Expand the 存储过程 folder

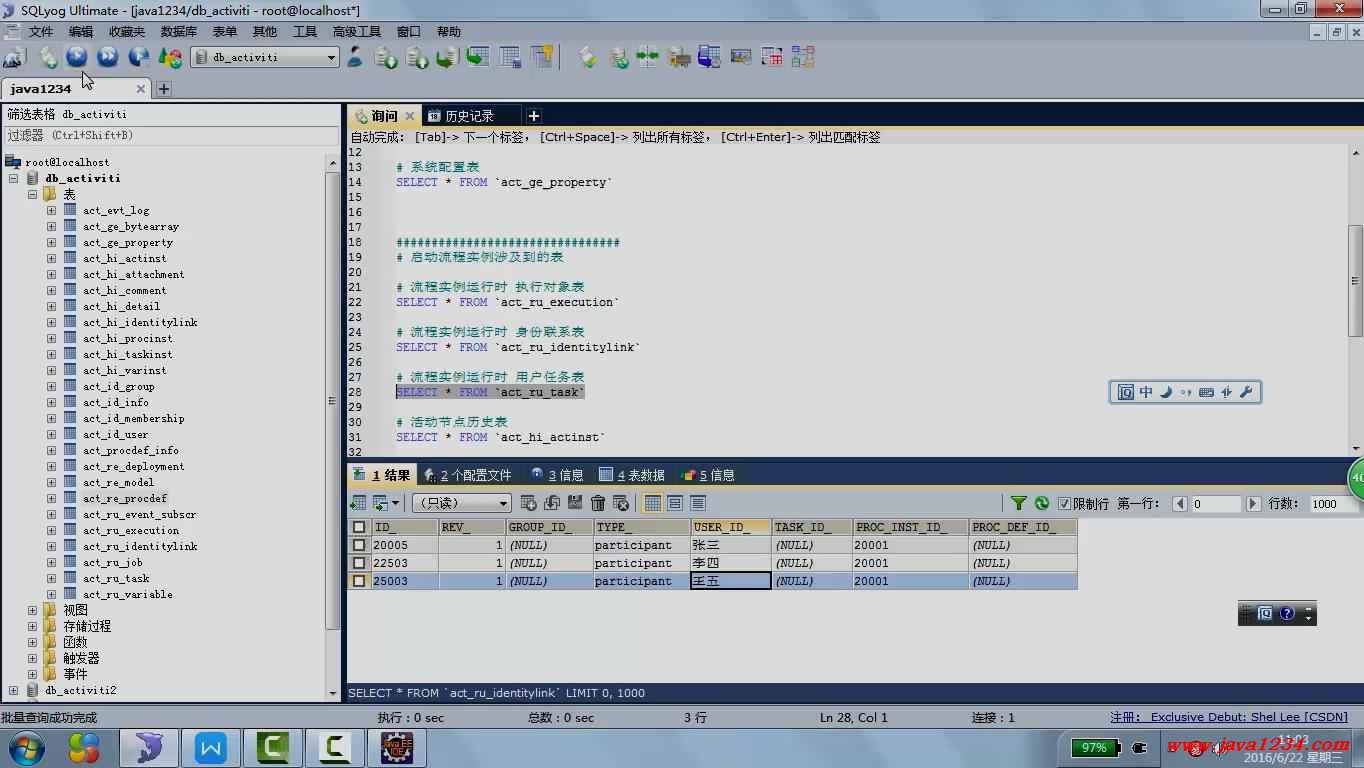pyautogui.click(x=32, y=626)
